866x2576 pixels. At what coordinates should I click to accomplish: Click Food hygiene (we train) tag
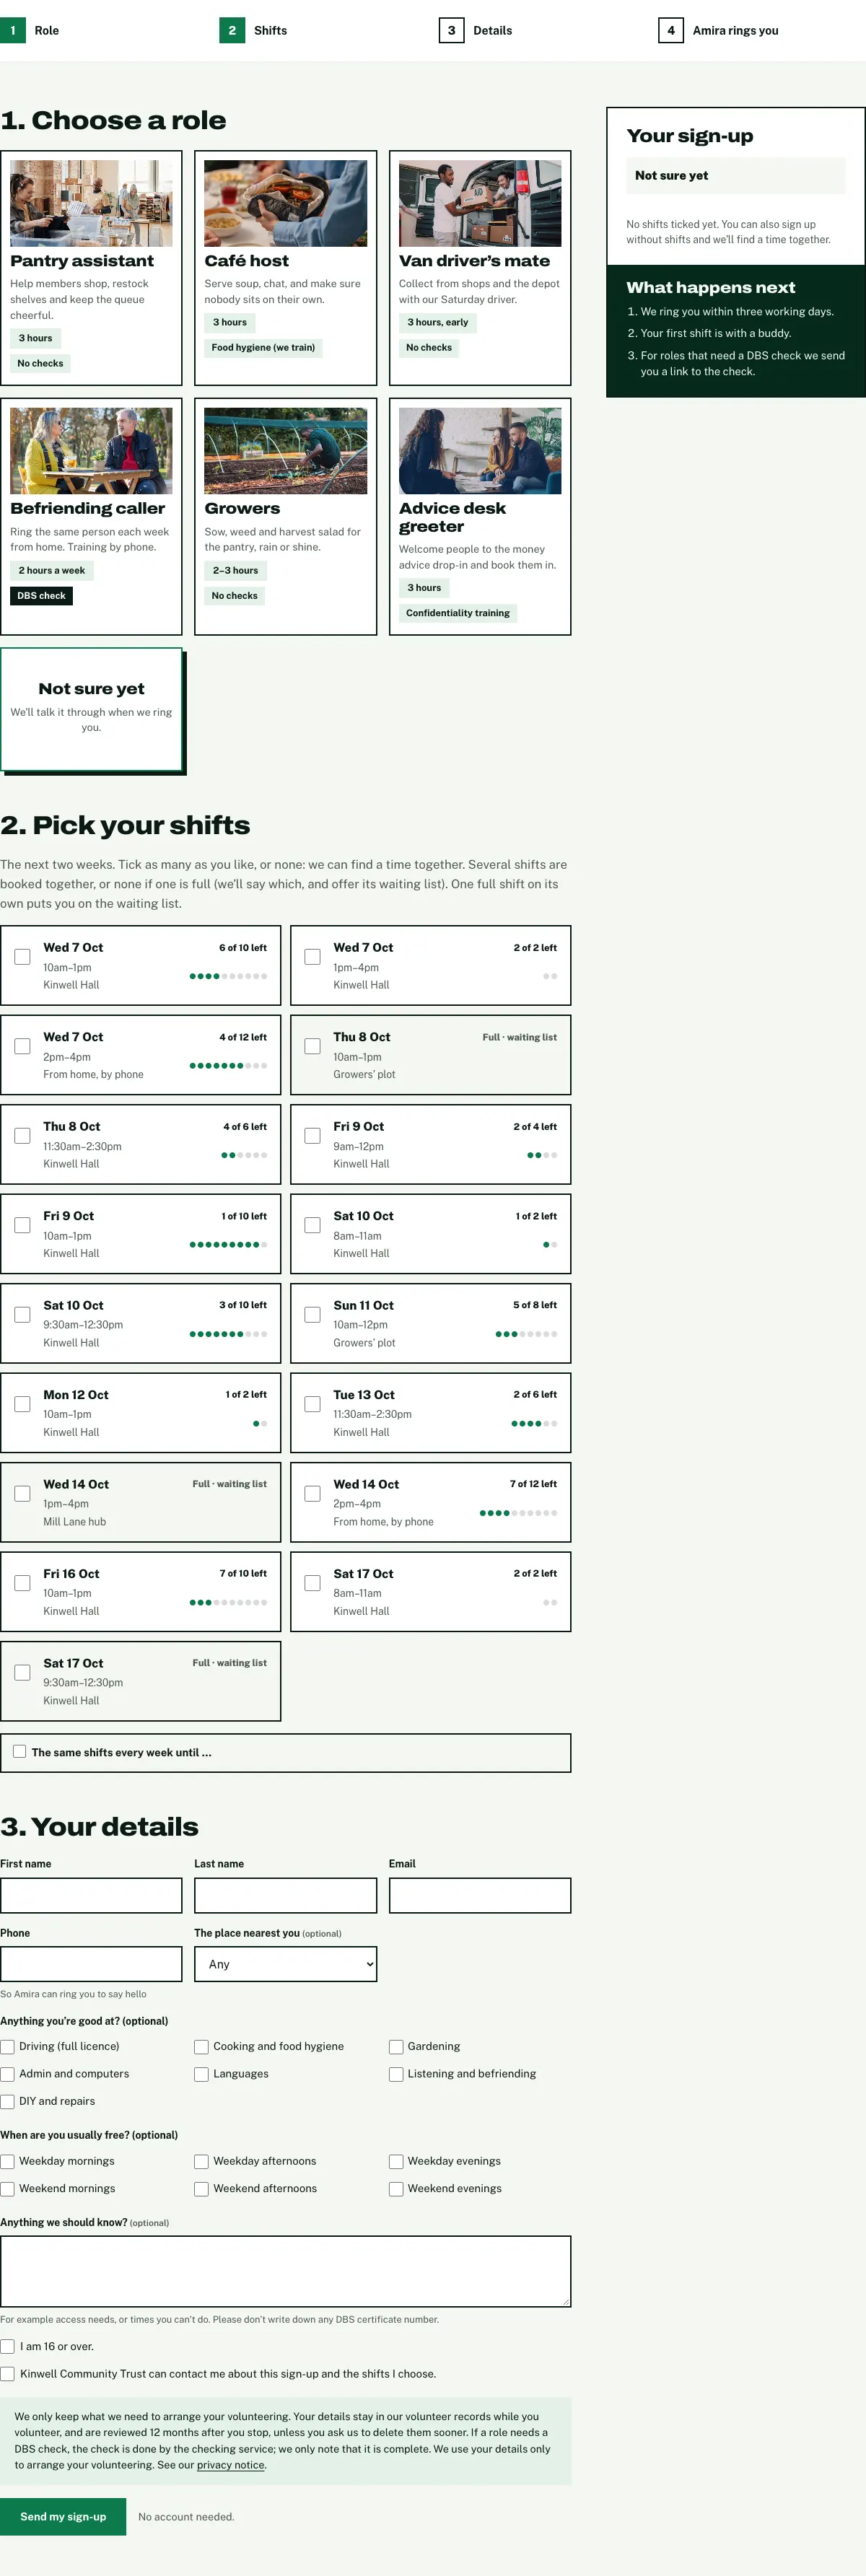click(x=263, y=348)
